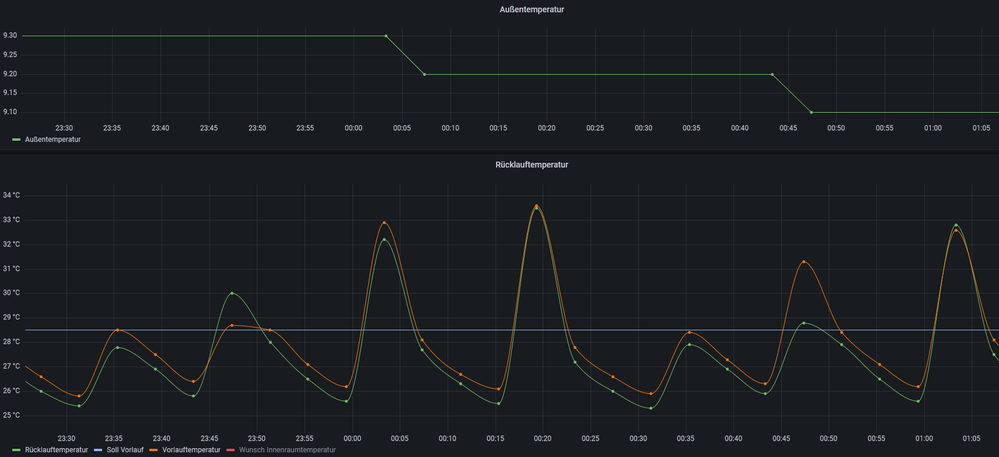Click blue swatch beside Soll Vorlauf
999x457 pixels.
[x=97, y=451]
